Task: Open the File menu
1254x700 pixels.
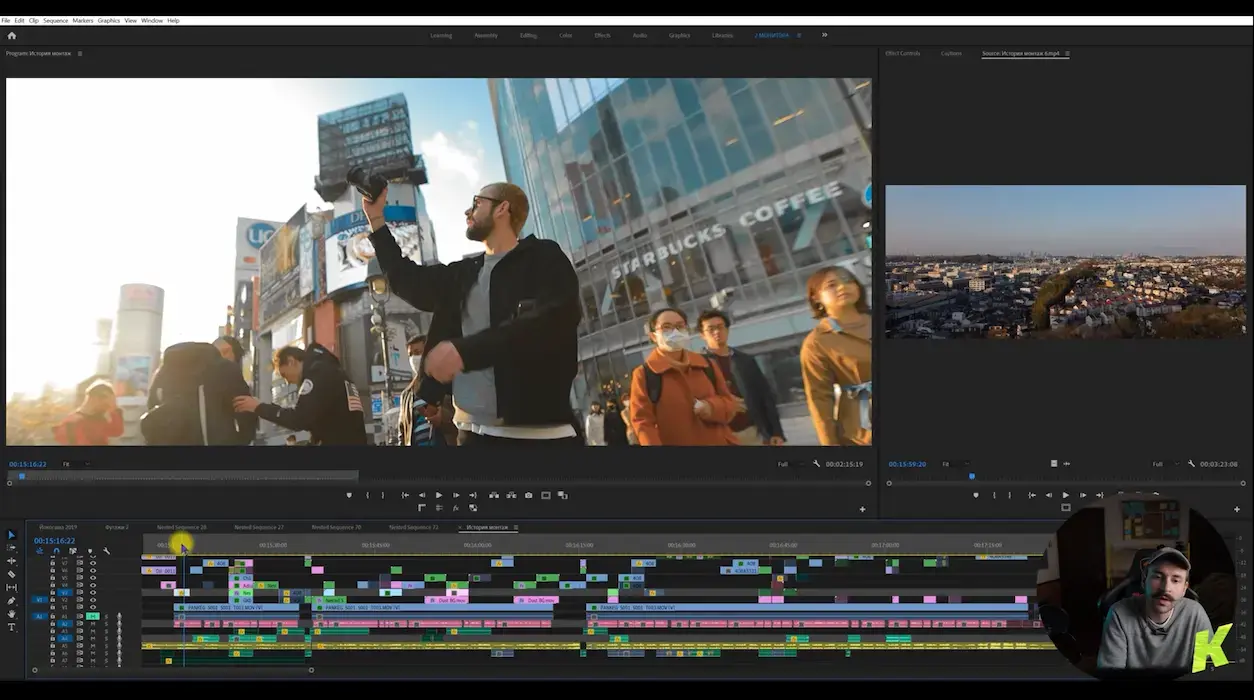Action: coord(6,20)
